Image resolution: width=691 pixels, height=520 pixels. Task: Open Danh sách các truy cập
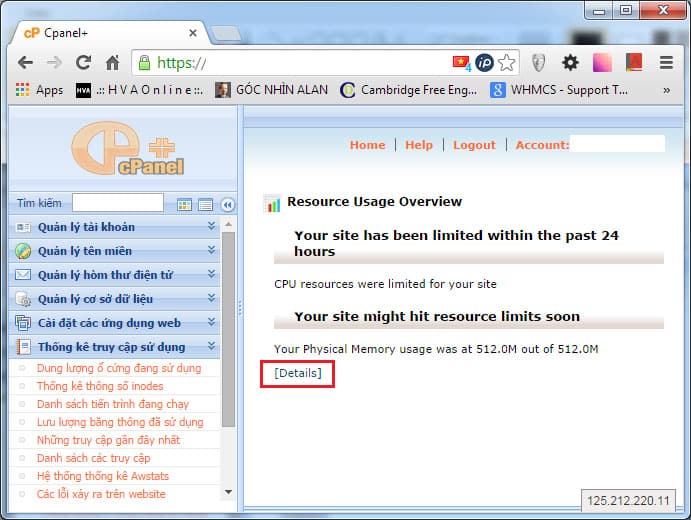click(x=93, y=458)
